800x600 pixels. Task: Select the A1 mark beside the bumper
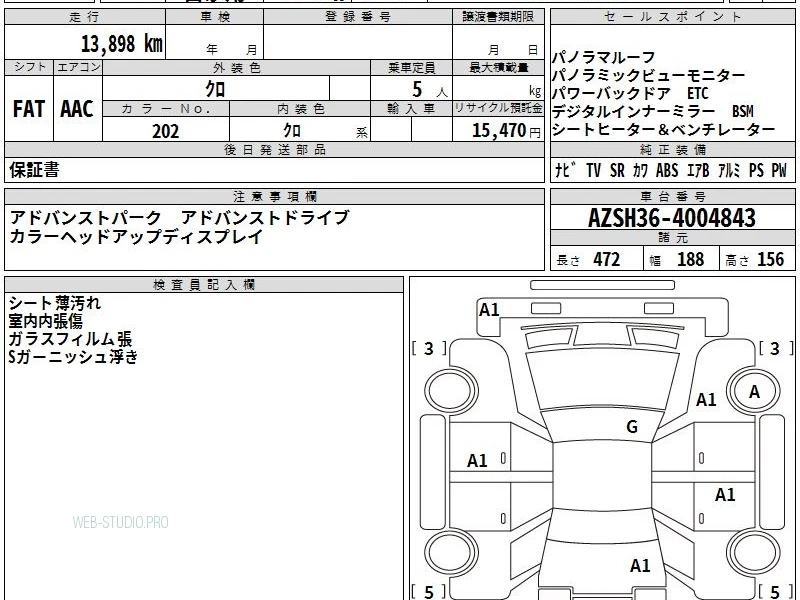point(489,310)
